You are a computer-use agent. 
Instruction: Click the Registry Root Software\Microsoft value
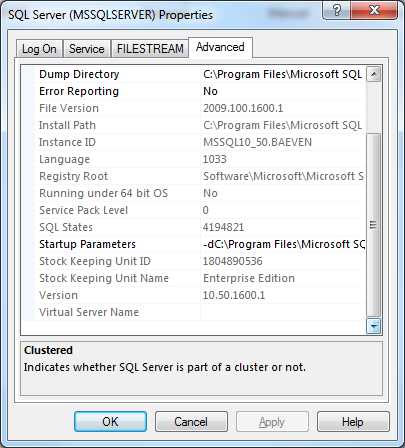pos(282,176)
